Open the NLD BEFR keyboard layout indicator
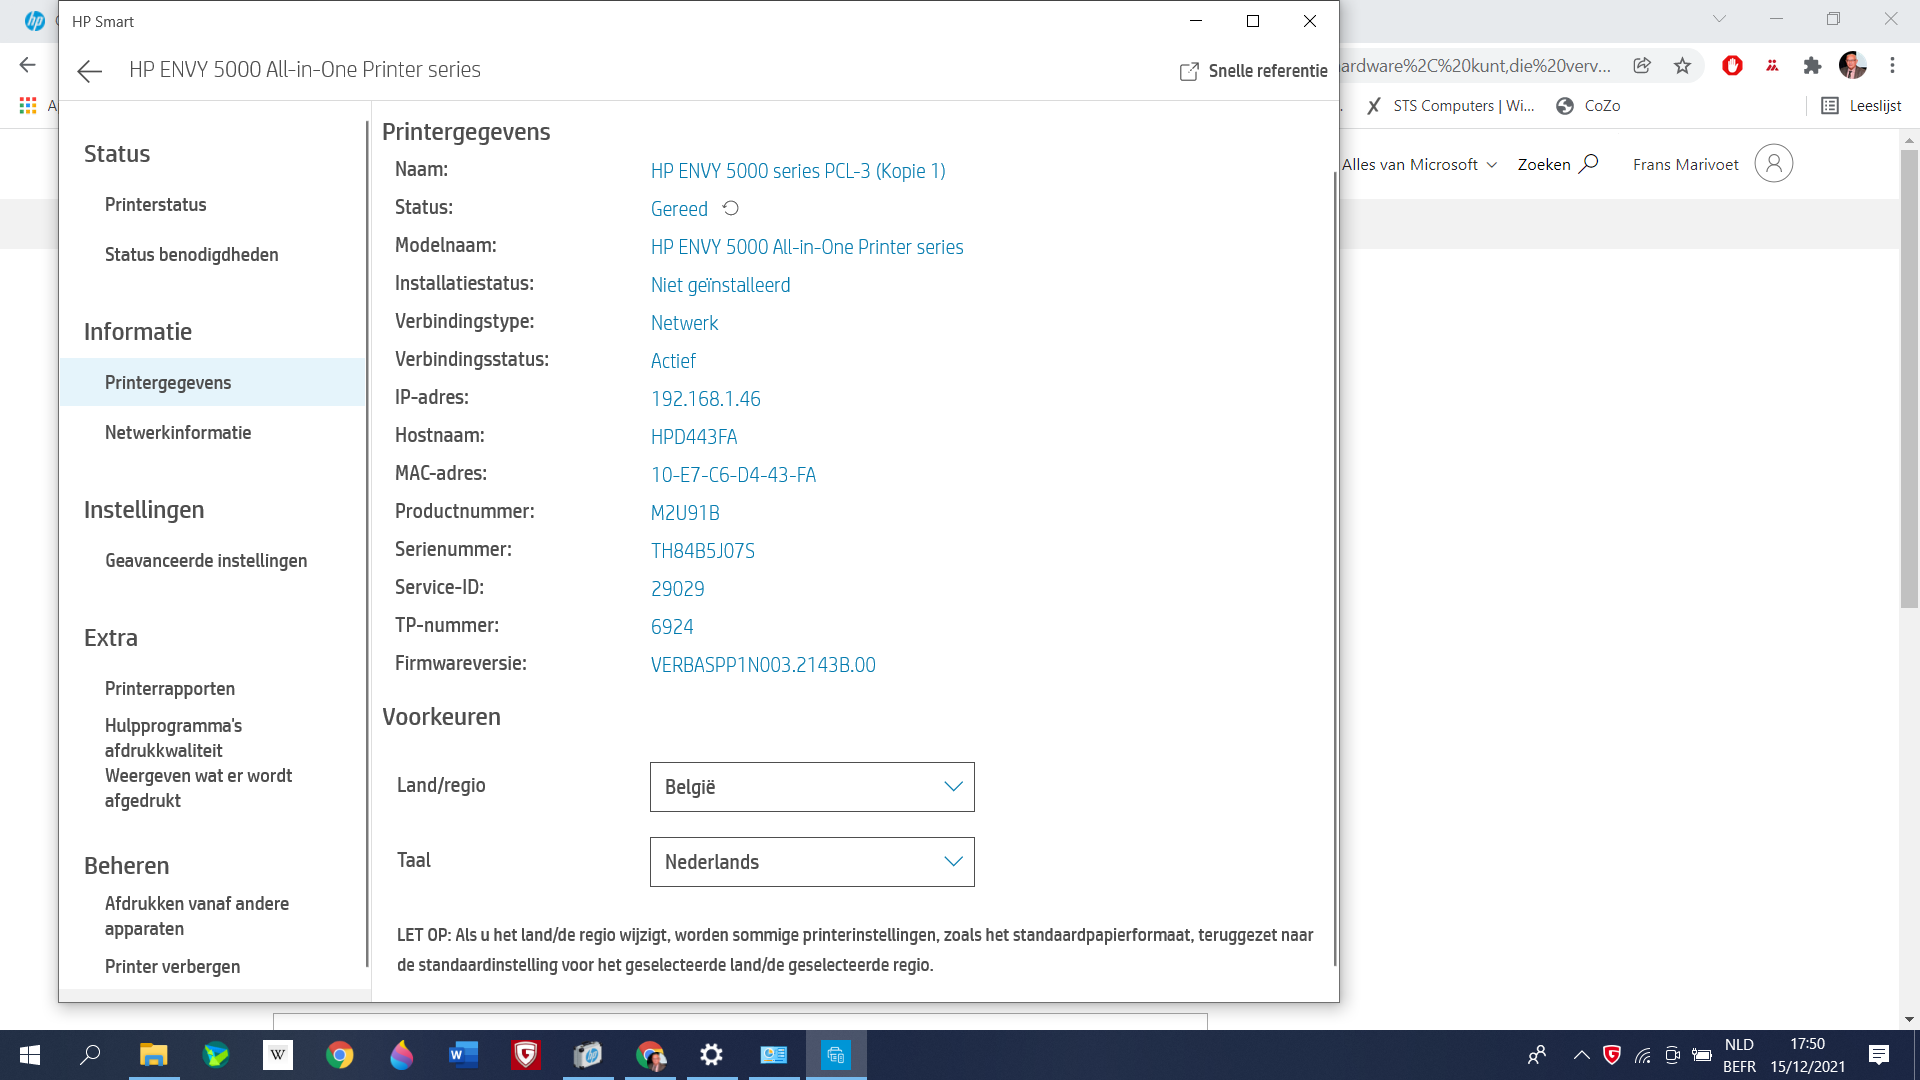This screenshot has height=1080, width=1920. (x=1739, y=1055)
